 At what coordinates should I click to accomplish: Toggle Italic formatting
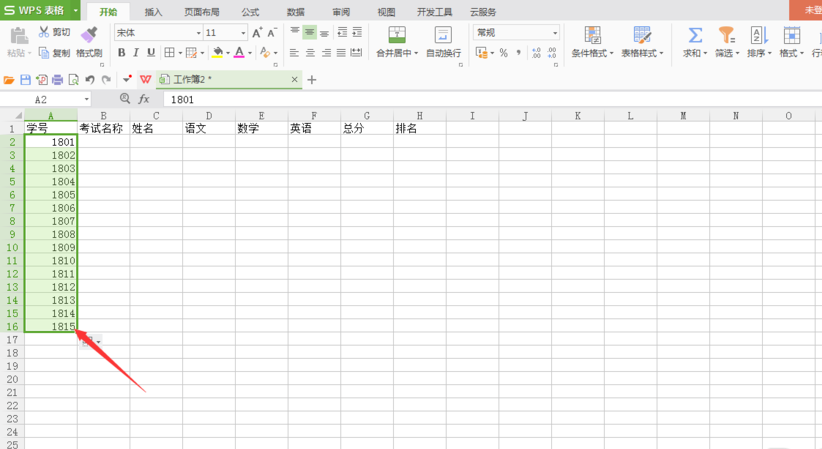click(136, 53)
